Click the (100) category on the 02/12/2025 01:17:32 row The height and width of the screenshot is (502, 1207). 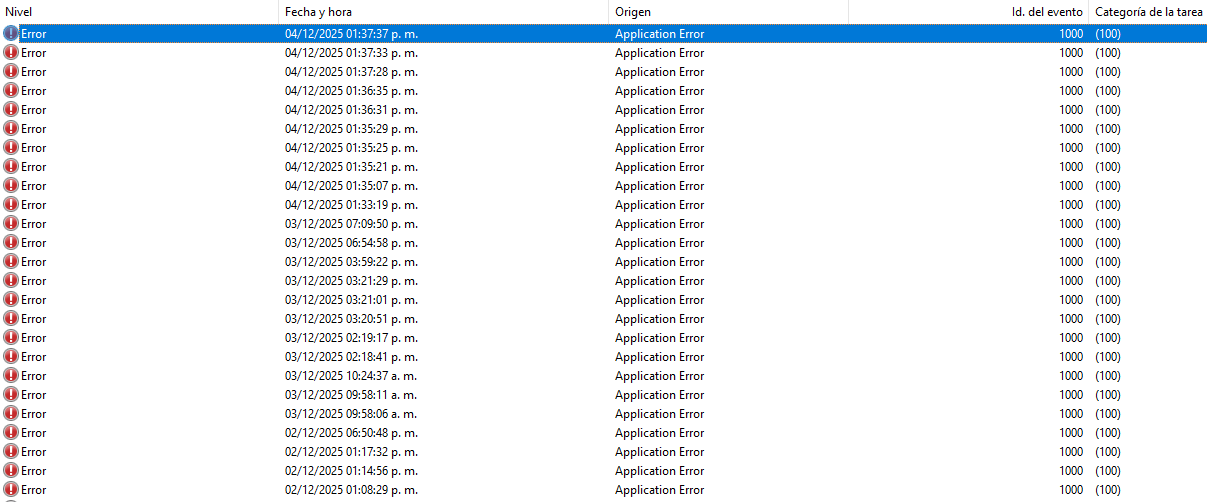tap(1108, 452)
